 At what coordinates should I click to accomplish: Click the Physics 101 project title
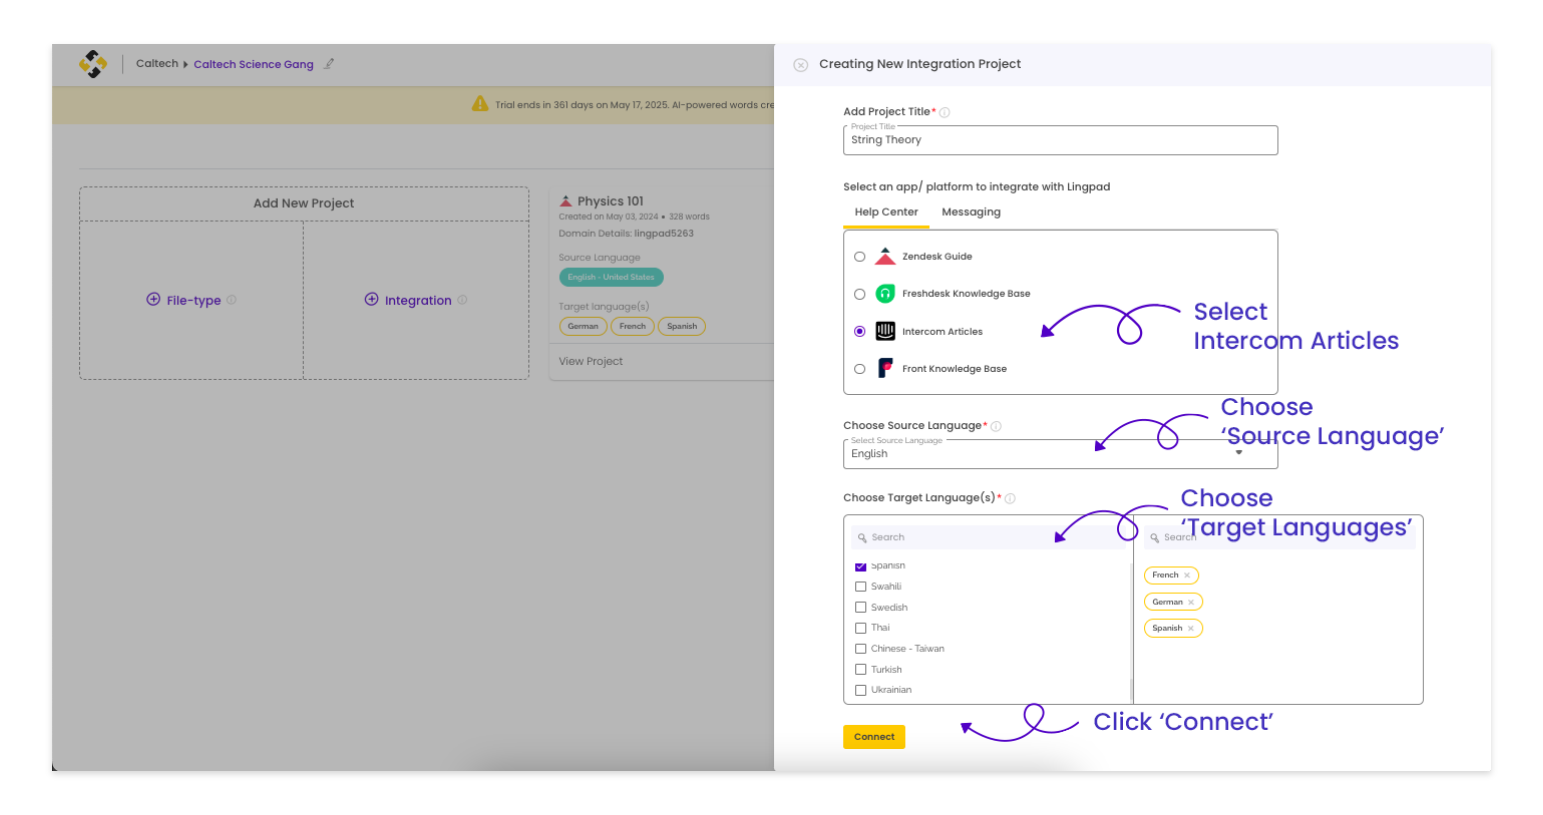point(611,201)
